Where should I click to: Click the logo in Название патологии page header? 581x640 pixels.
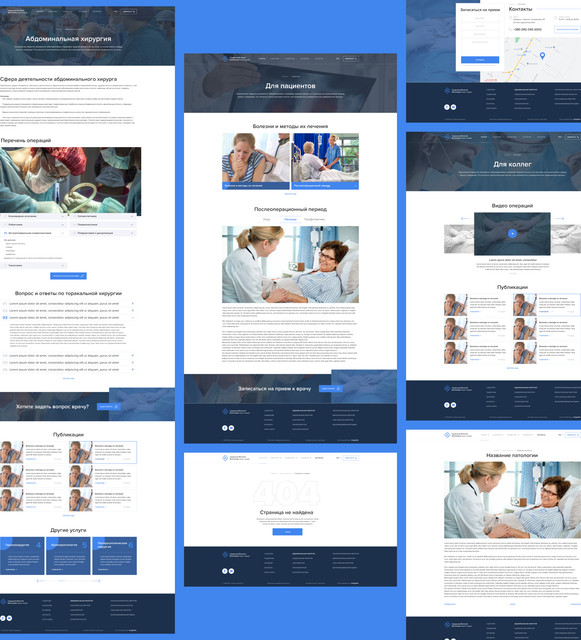point(459,435)
